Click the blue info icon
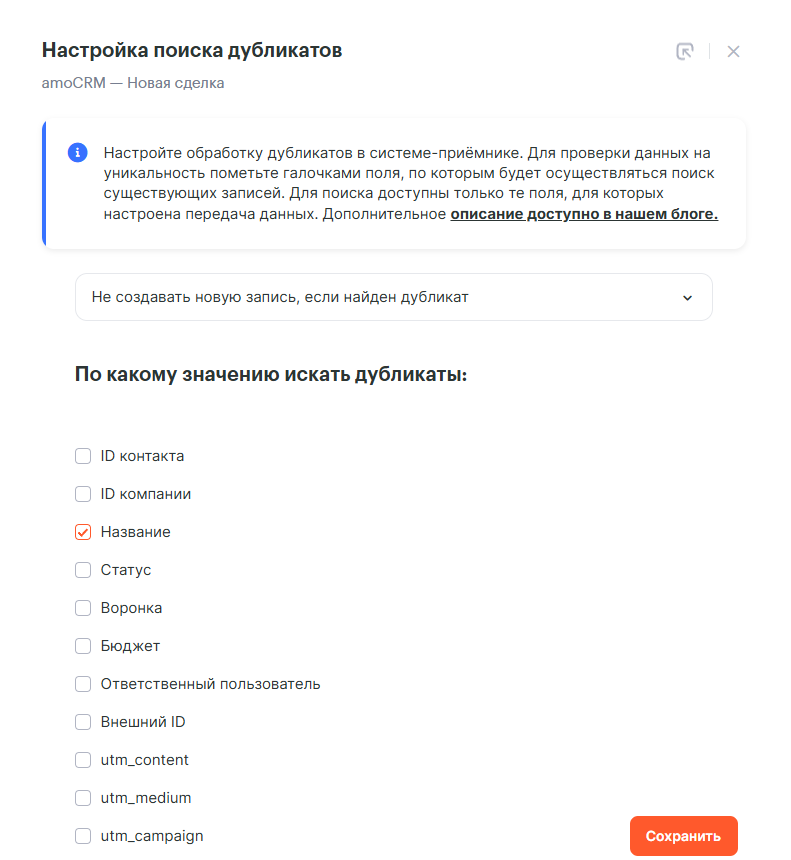The width and height of the screenshot is (791, 860). (77, 153)
